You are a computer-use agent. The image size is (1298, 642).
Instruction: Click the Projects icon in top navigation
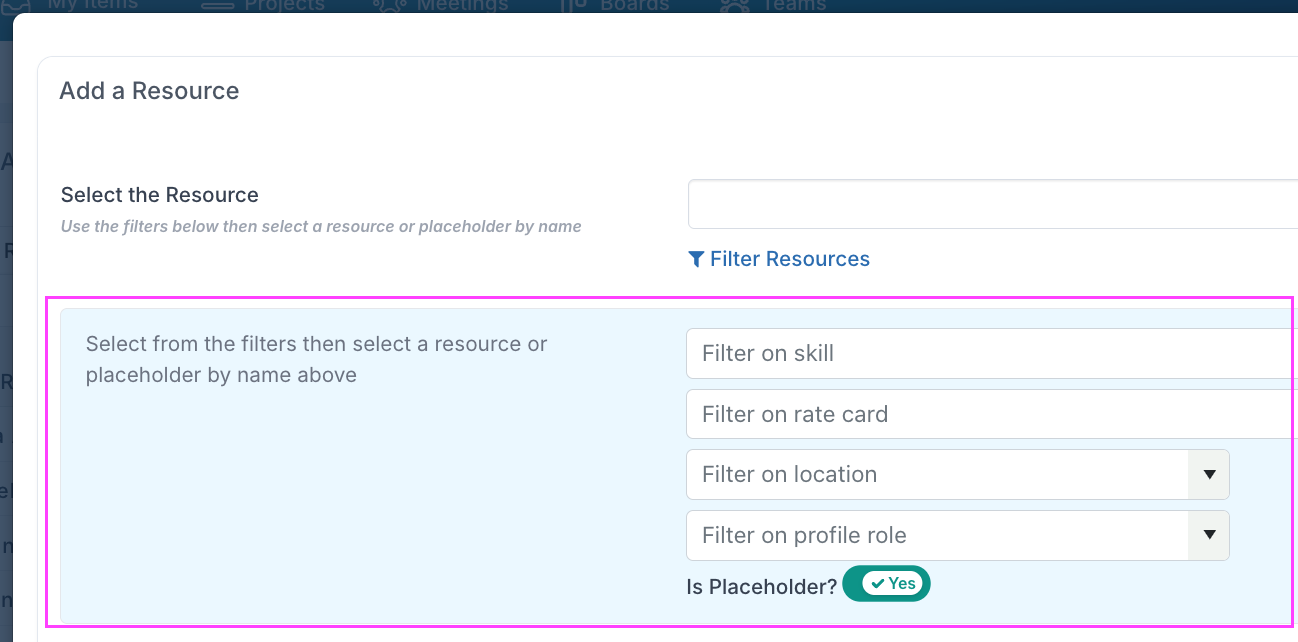pyautogui.click(x=217, y=4)
